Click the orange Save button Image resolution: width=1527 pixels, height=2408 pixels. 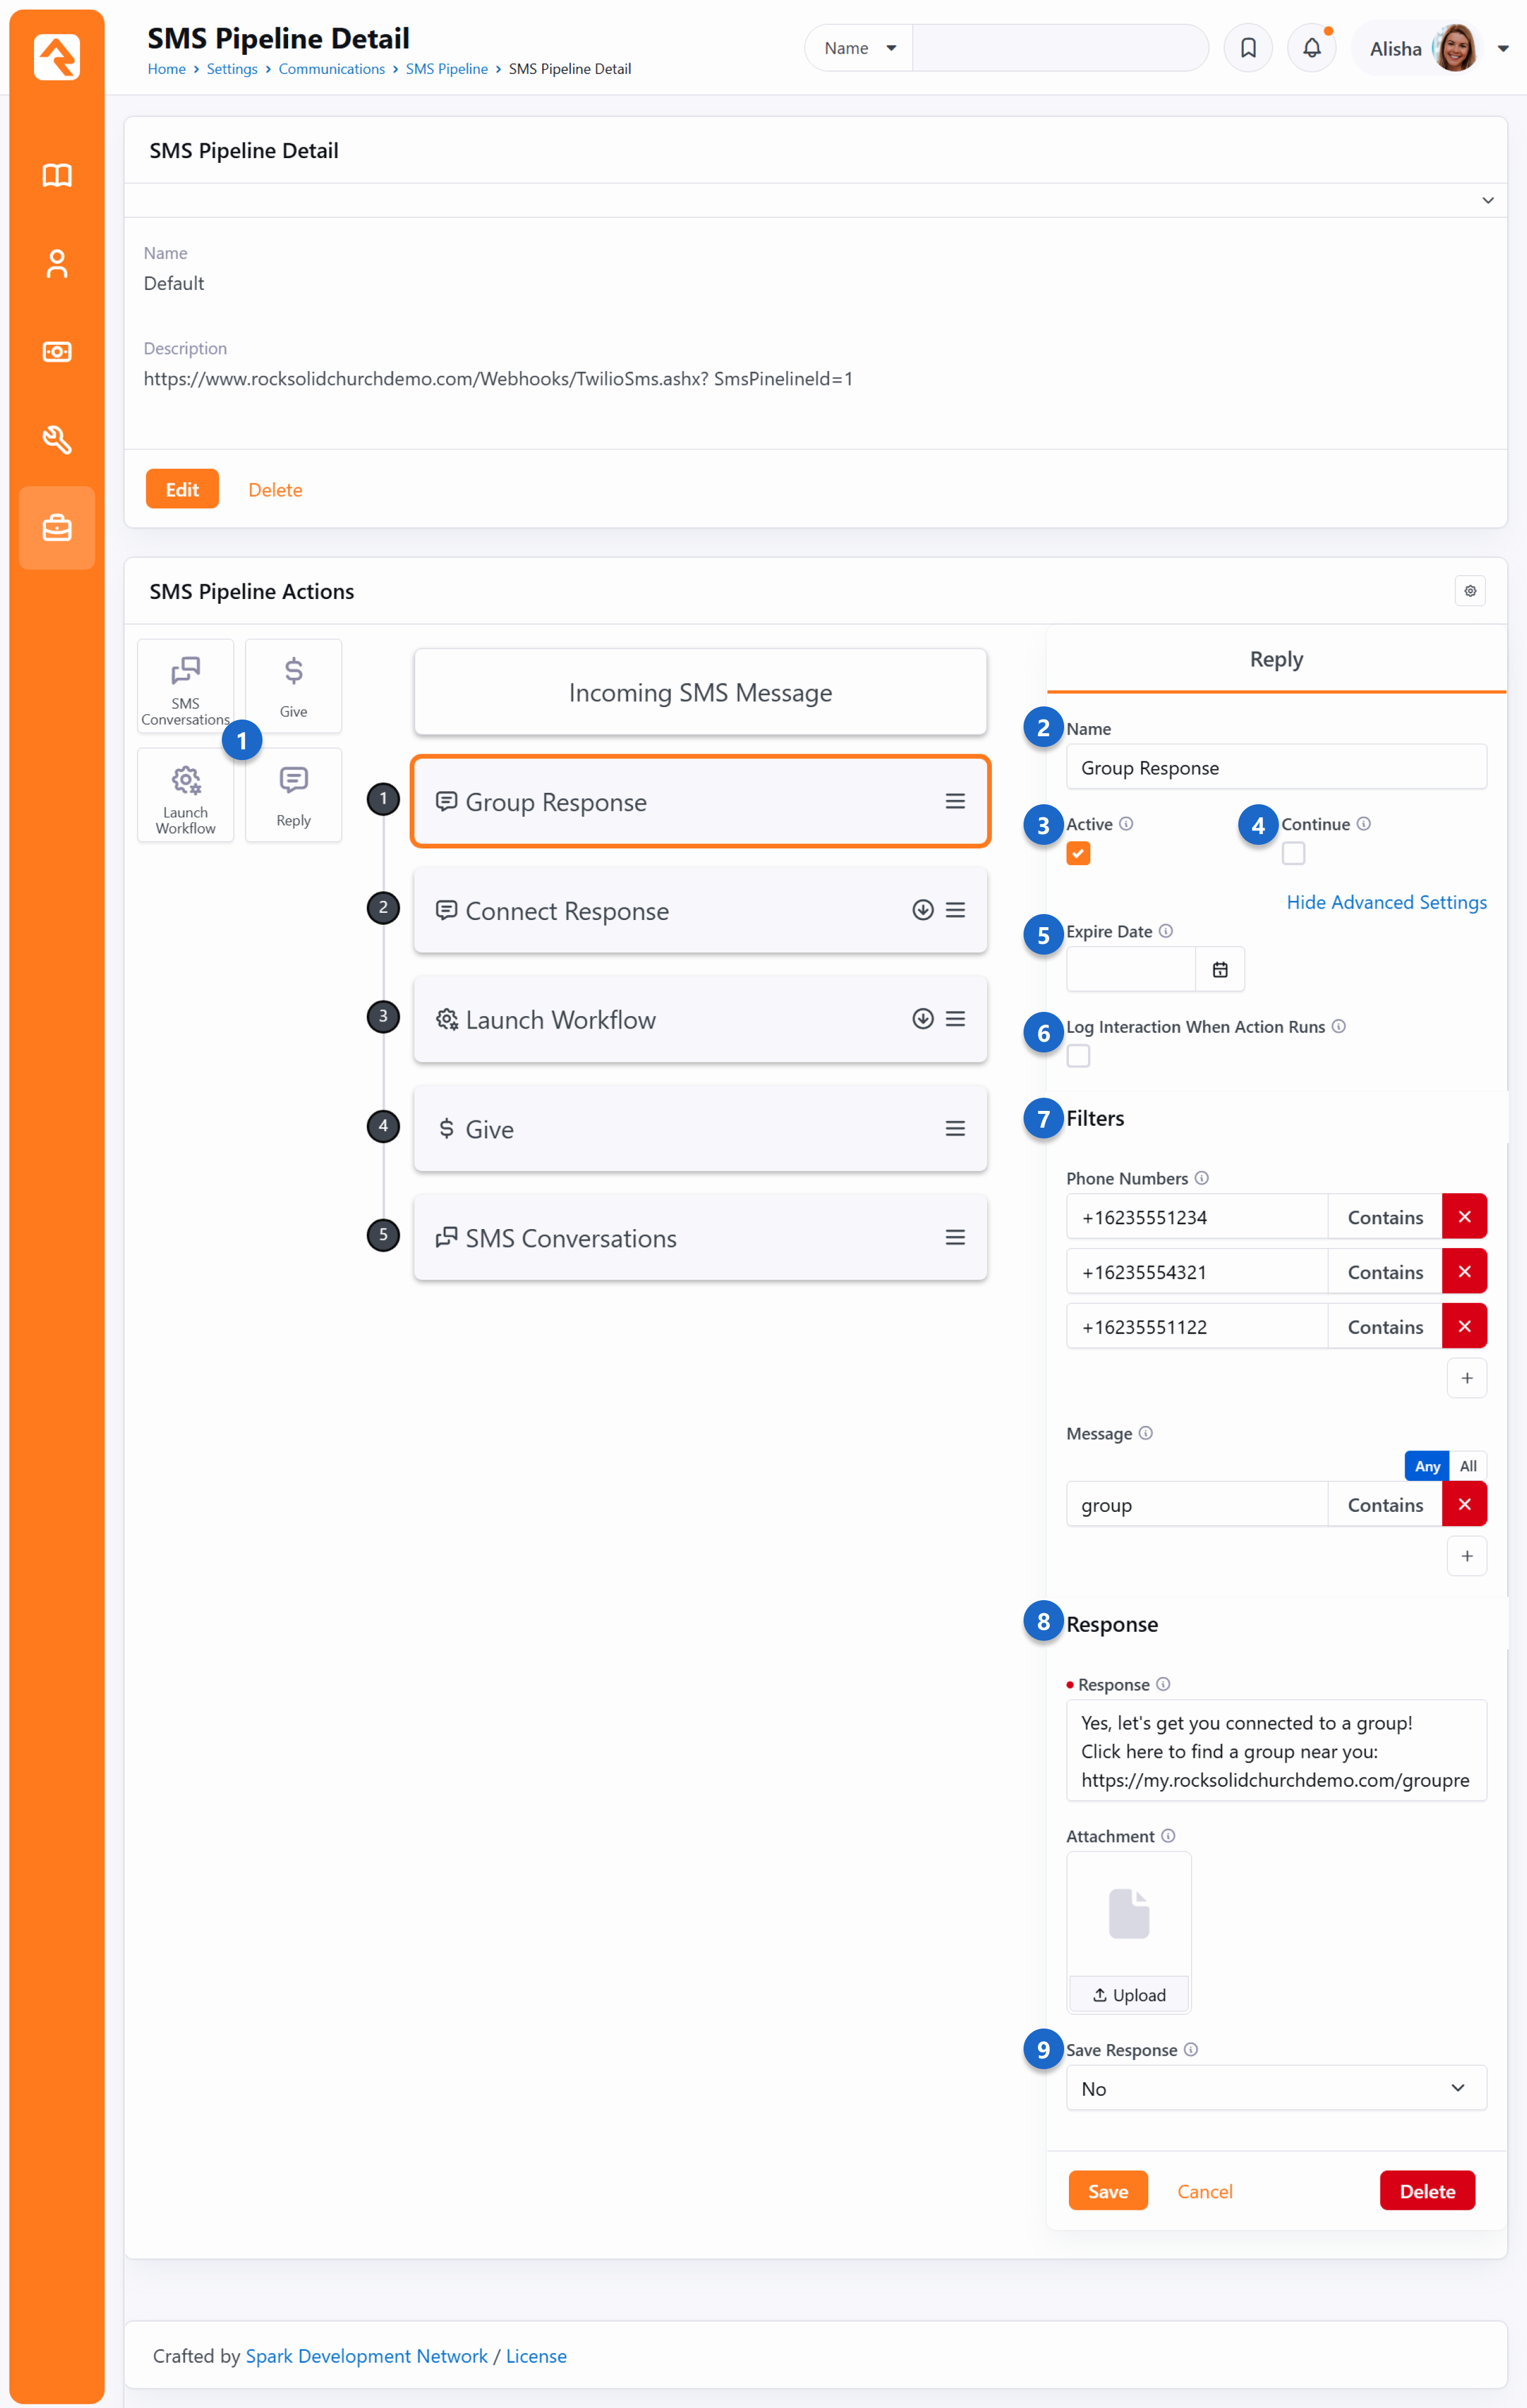(1107, 2191)
